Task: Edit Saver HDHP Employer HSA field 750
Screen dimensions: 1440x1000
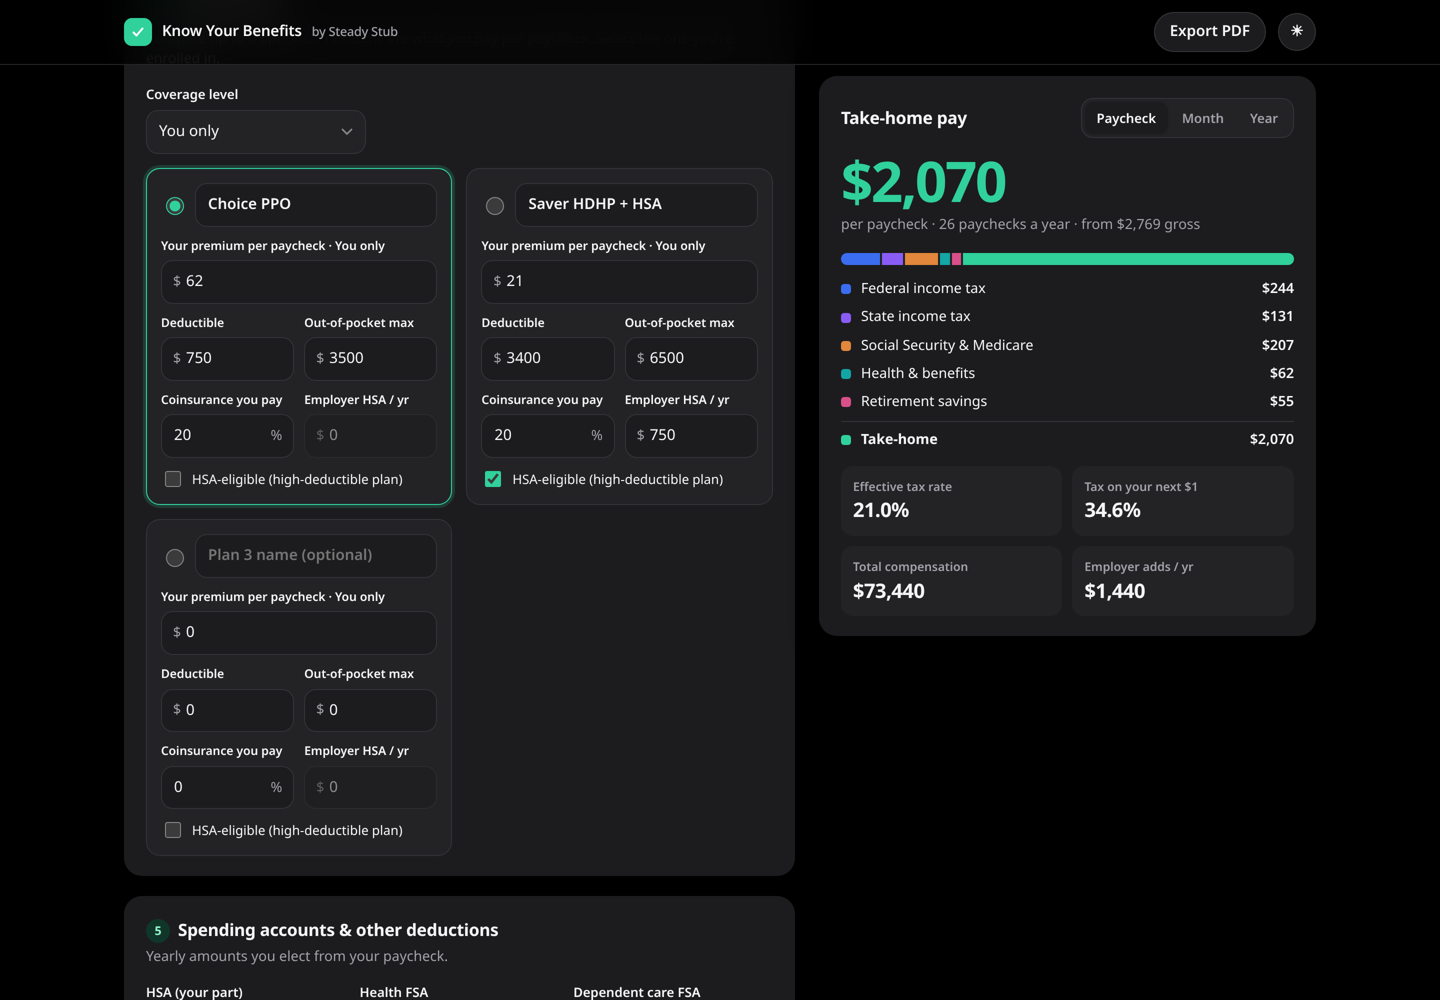Action: 691,436
